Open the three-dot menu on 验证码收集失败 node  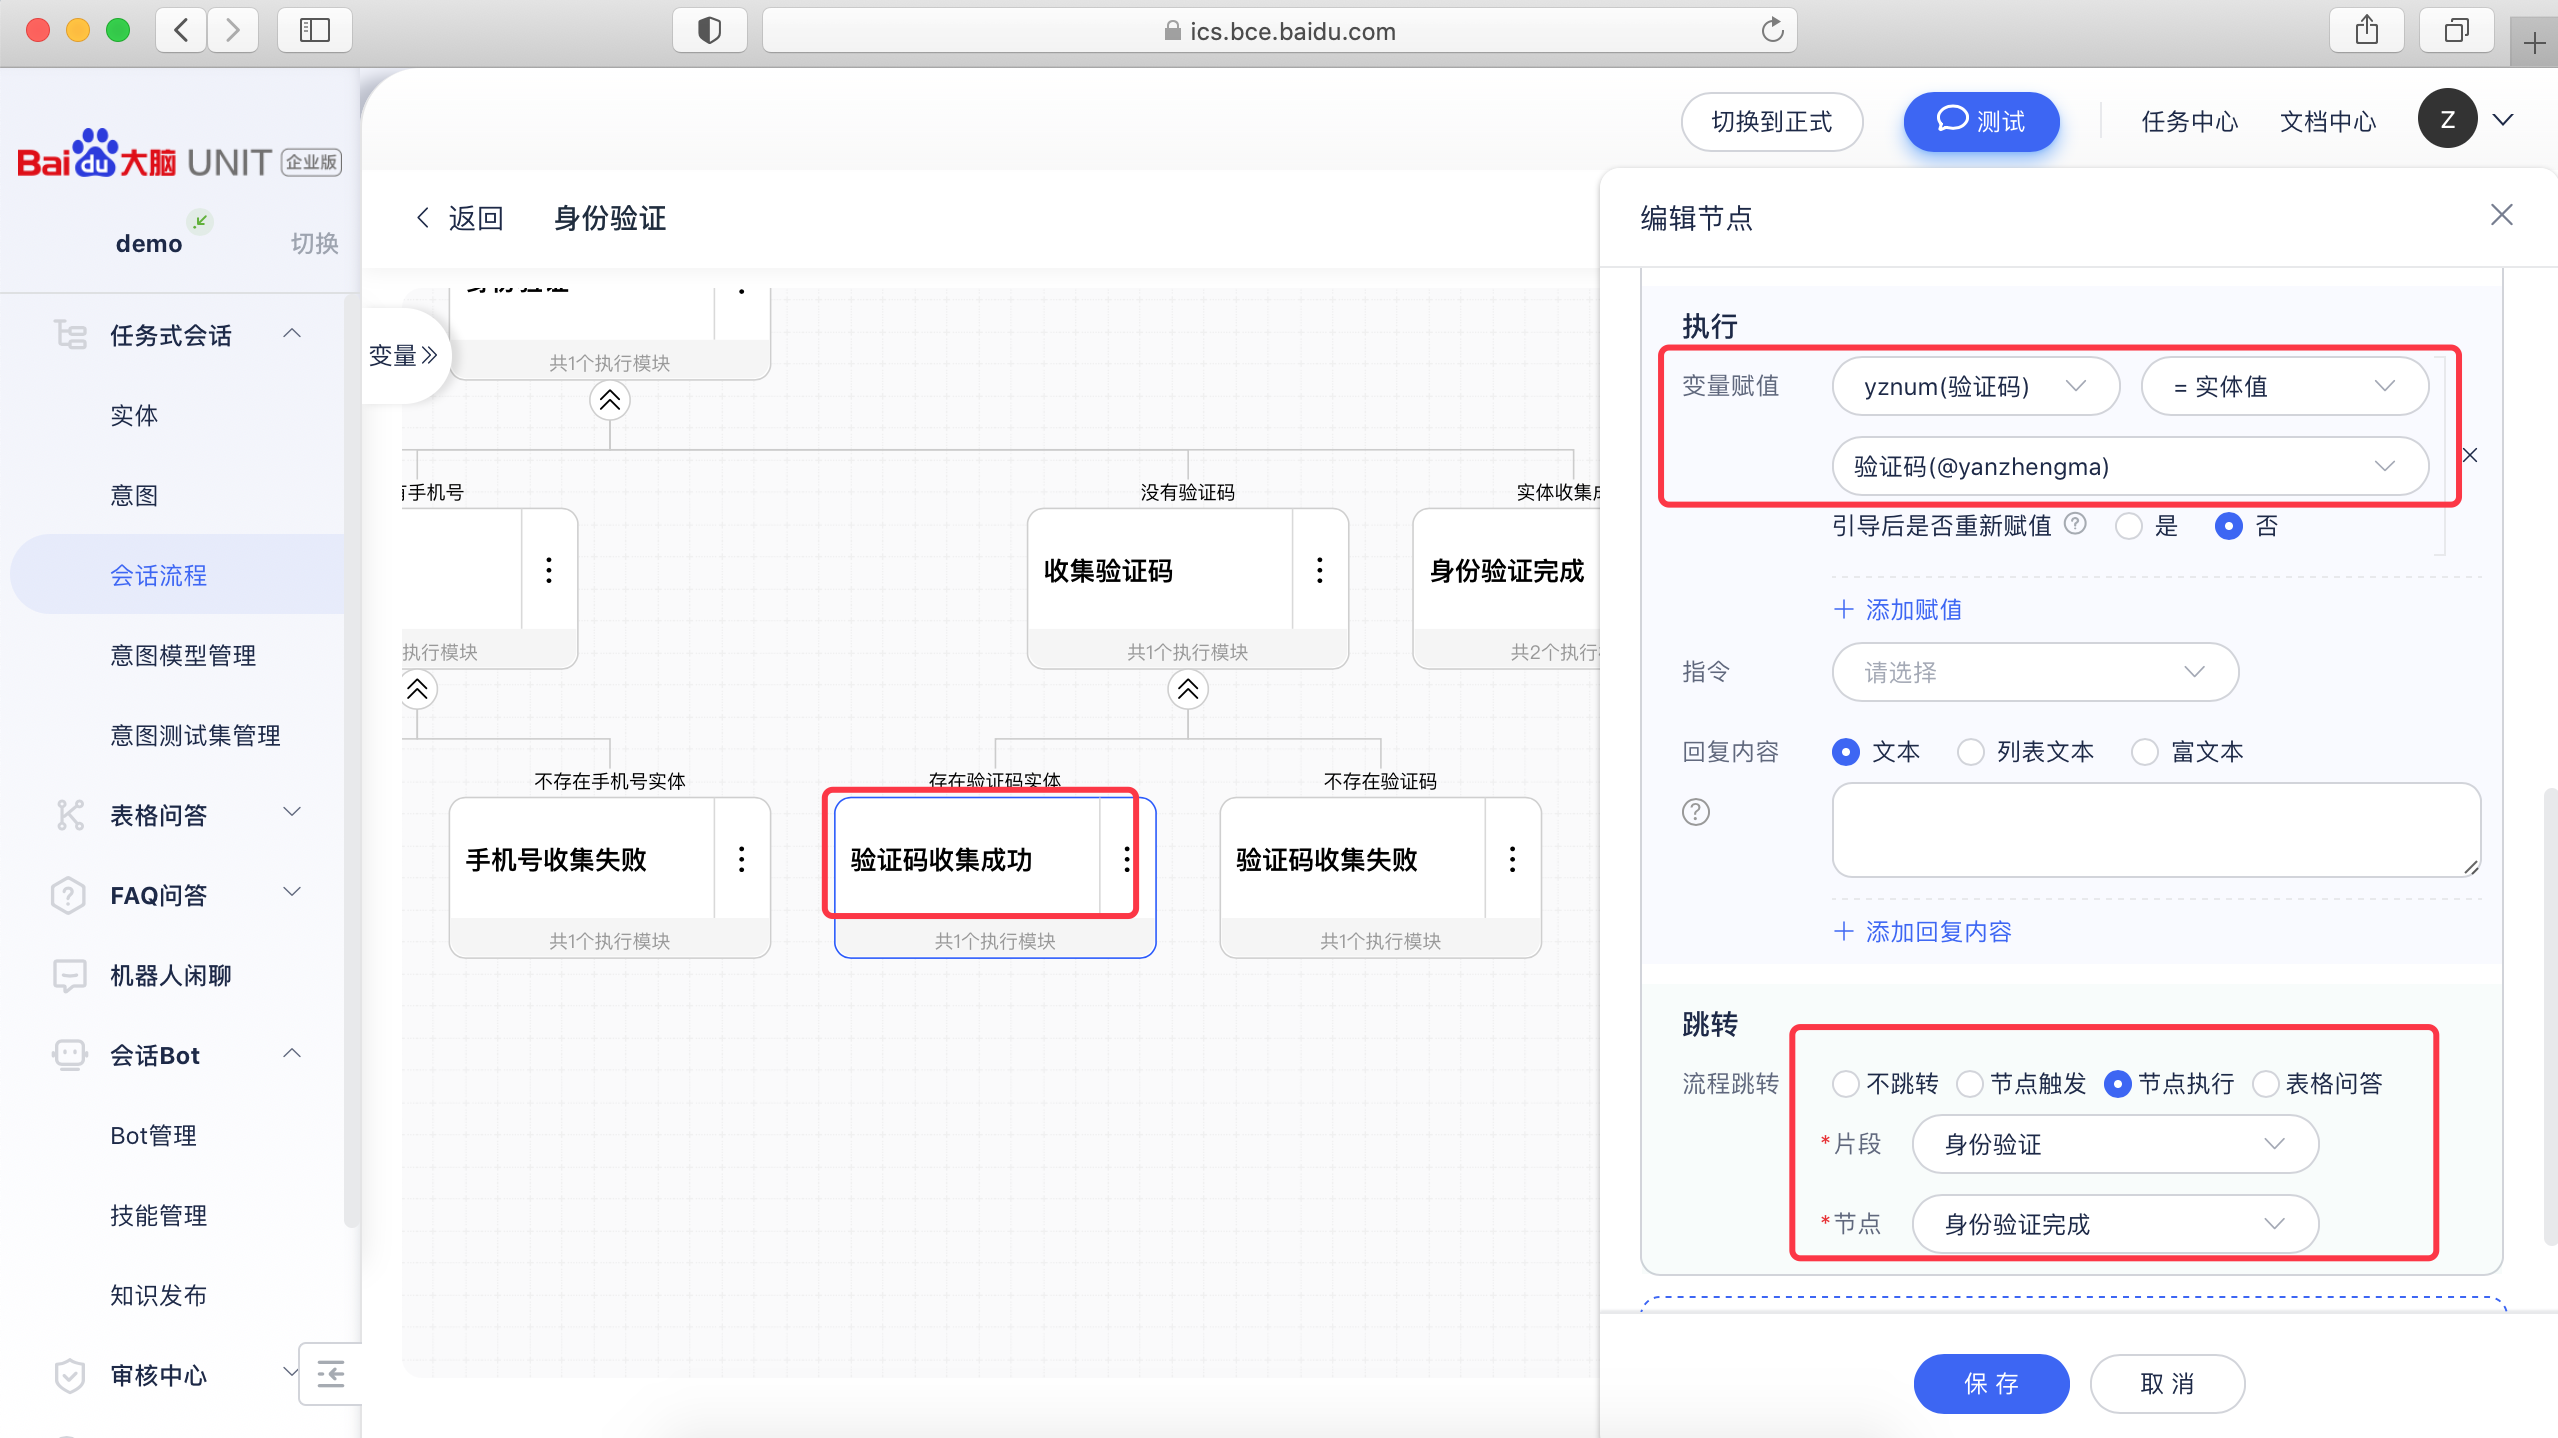(1512, 859)
